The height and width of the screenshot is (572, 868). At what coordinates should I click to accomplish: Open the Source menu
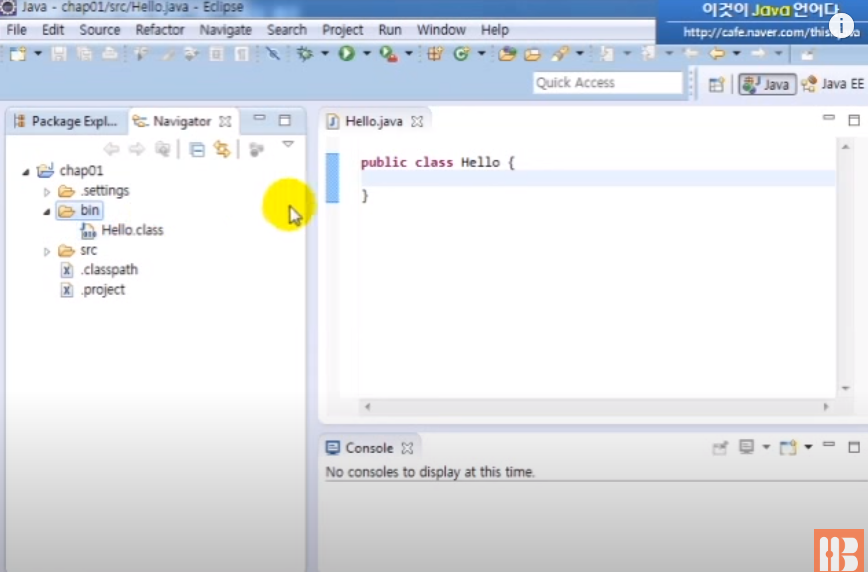[100, 30]
